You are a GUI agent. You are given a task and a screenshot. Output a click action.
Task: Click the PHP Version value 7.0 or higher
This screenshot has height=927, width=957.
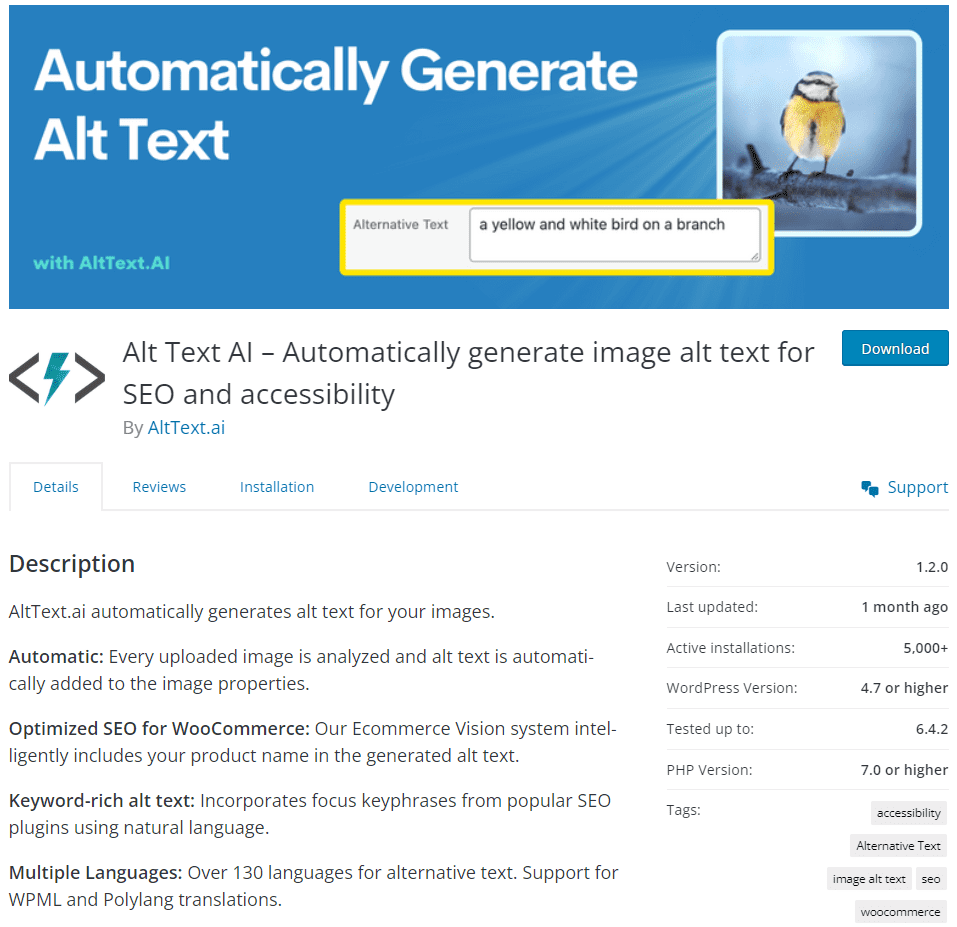pos(904,770)
